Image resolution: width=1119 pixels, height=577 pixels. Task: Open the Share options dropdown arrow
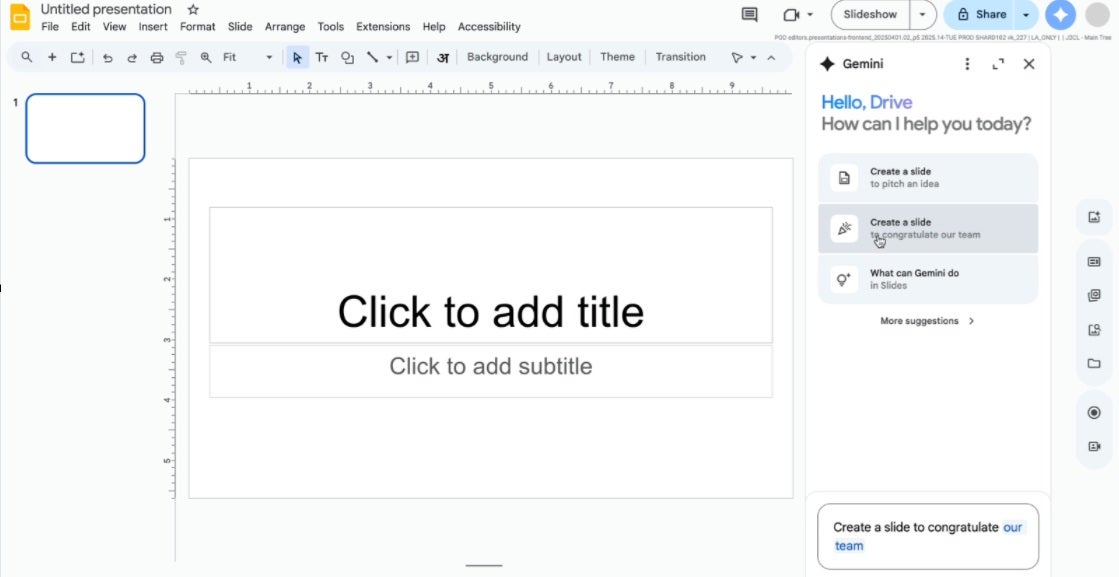pos(1026,15)
